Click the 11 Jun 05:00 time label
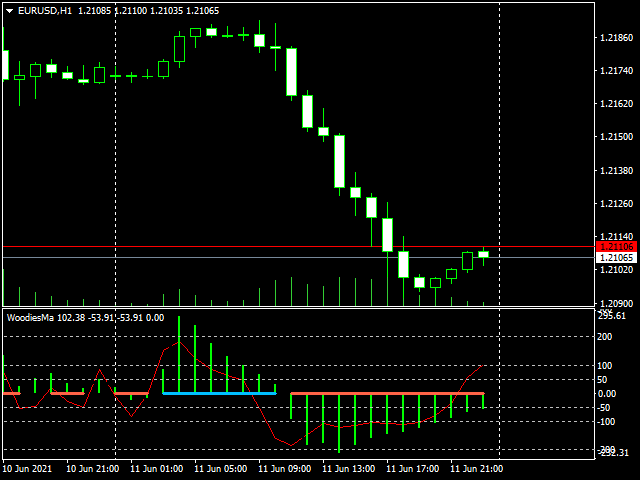Screen dimensions: 640x480 [221, 469]
